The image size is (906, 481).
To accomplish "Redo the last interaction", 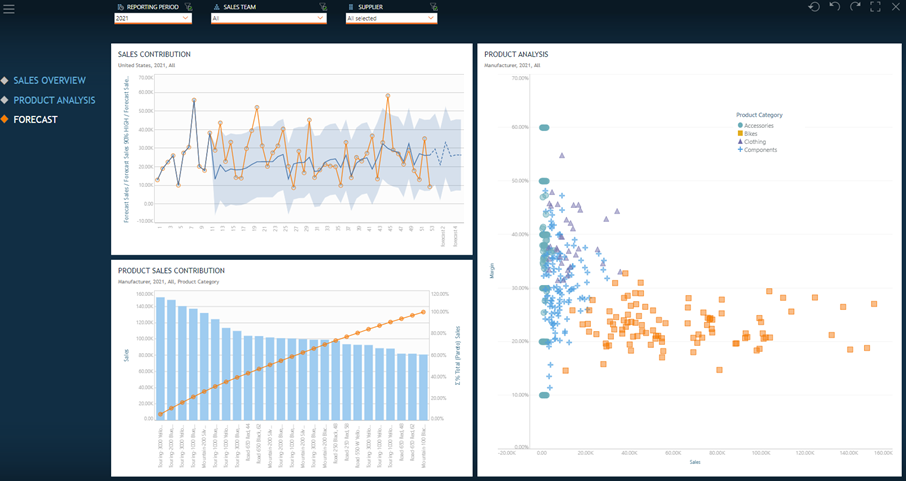I will (x=855, y=6).
